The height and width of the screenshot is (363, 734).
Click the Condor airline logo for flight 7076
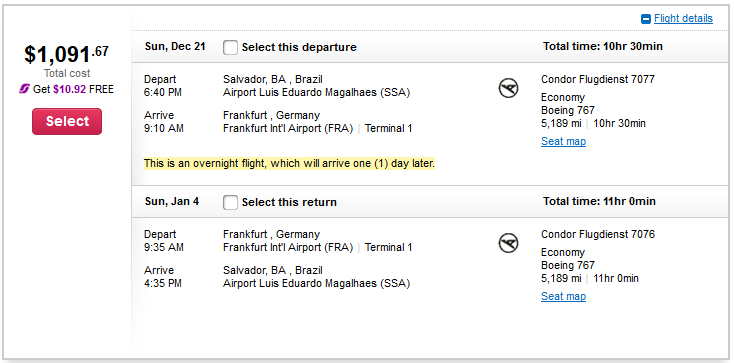point(508,244)
